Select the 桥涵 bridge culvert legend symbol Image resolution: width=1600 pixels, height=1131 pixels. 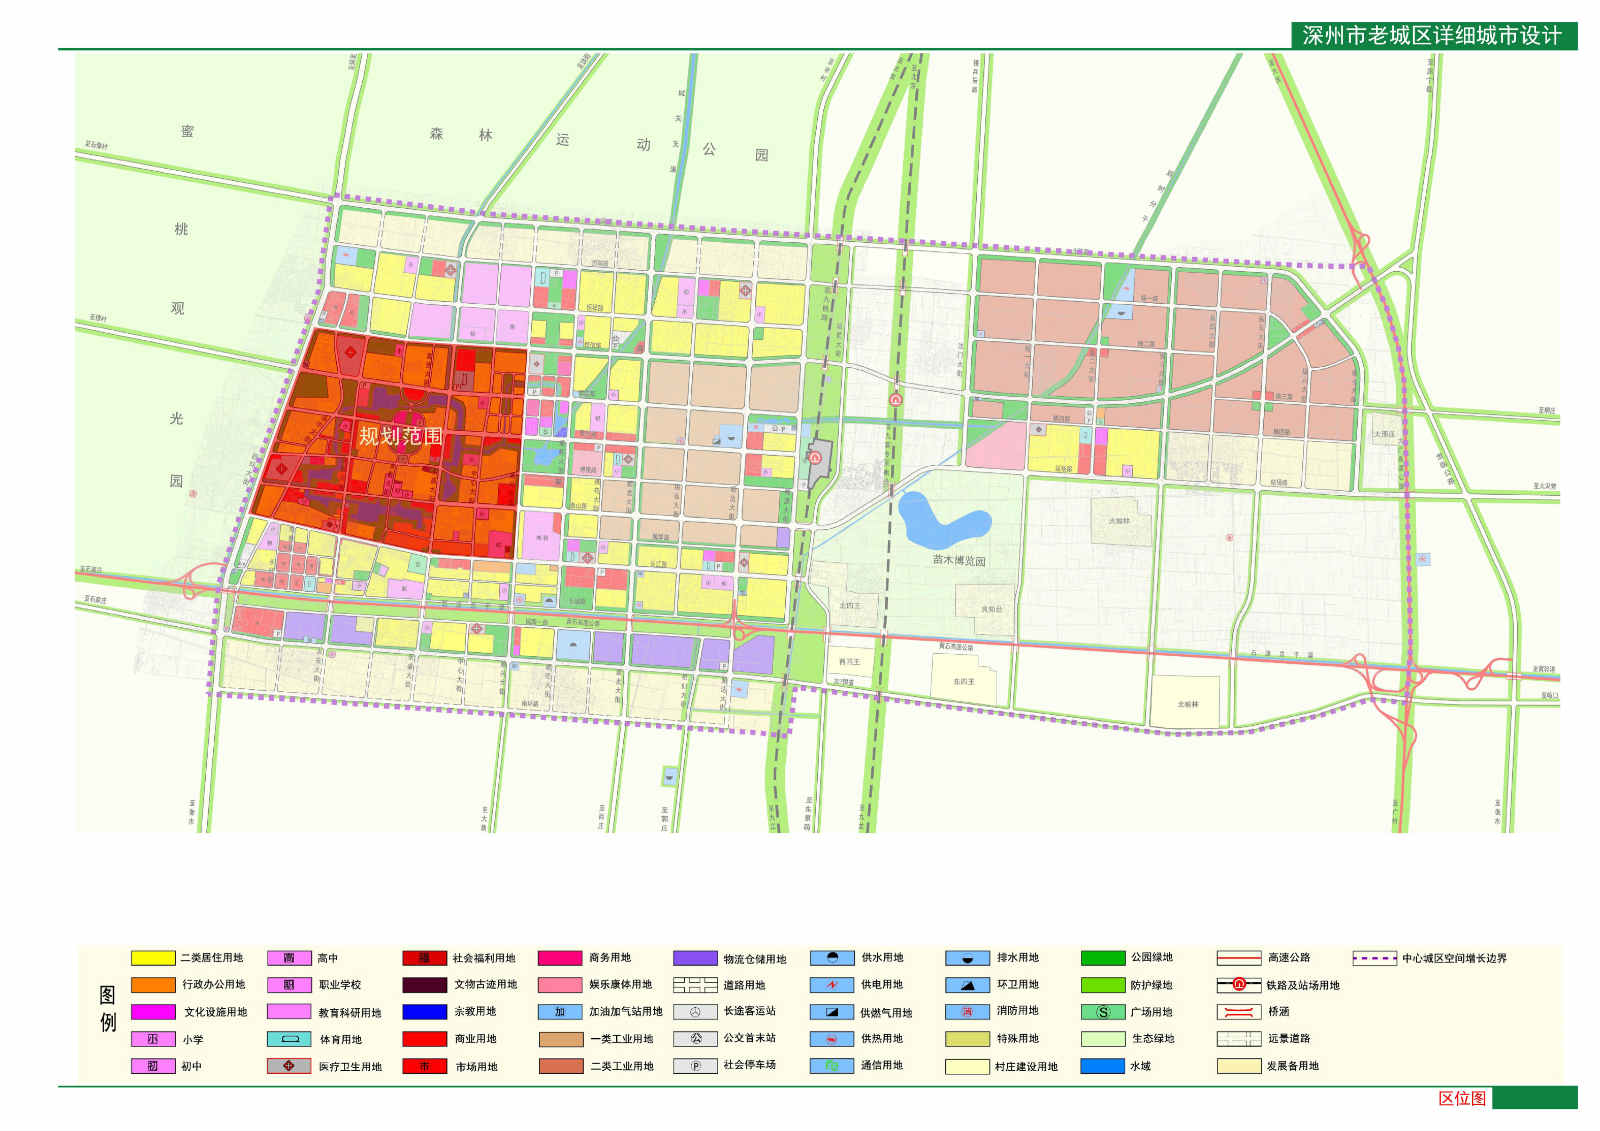(x=1239, y=1012)
